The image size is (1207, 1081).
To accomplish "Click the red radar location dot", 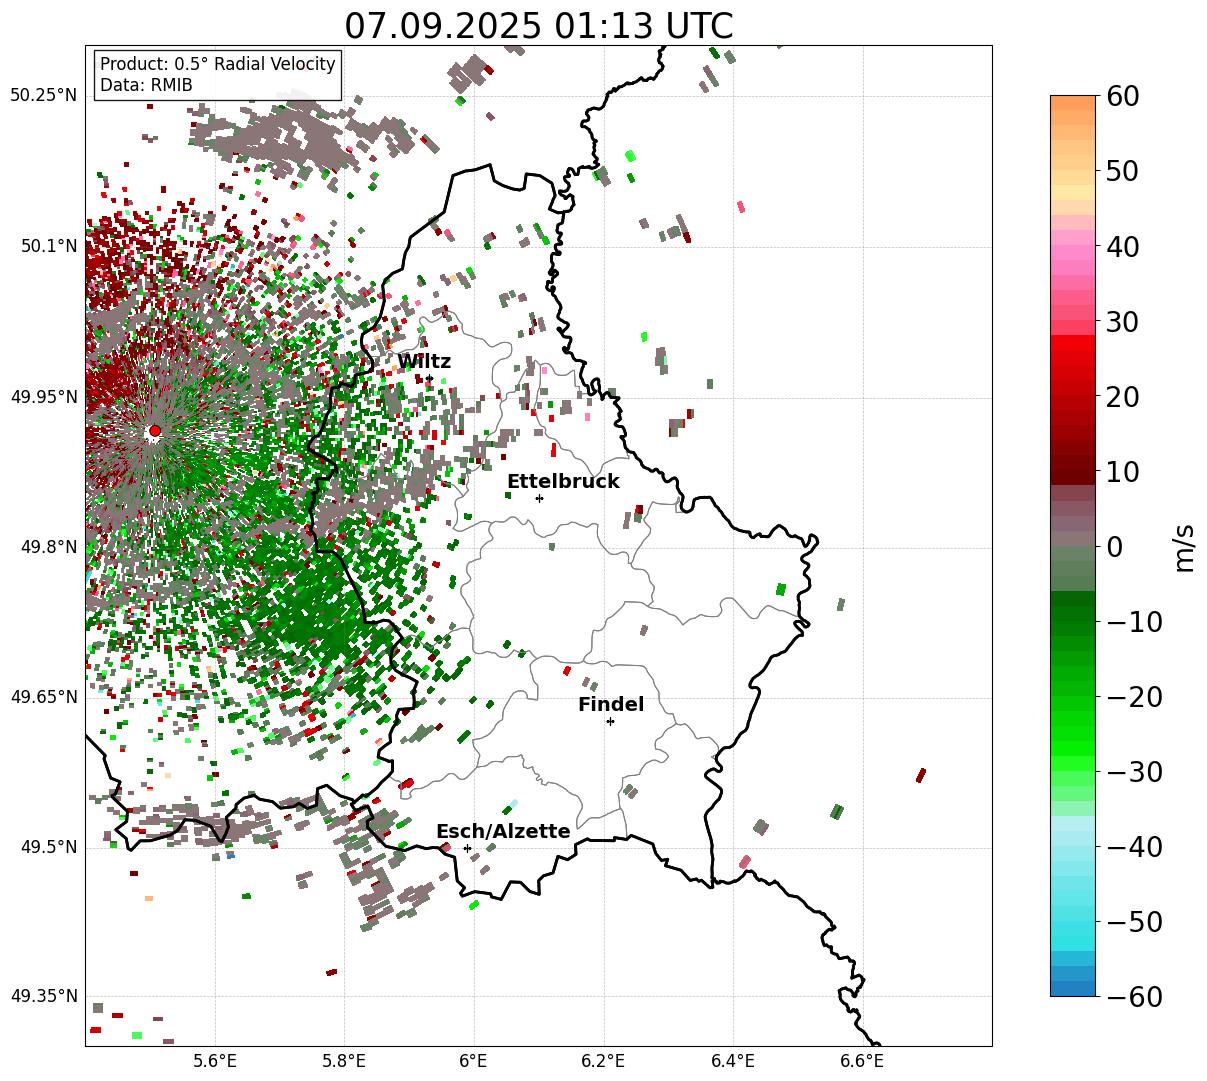I will 154,431.
